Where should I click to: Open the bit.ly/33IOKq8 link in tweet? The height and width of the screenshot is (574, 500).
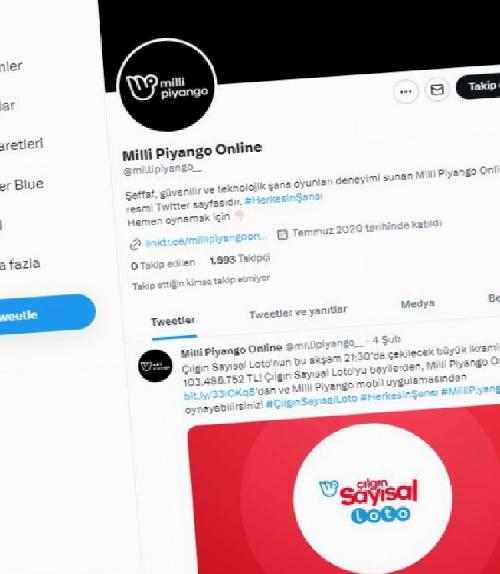(219, 394)
